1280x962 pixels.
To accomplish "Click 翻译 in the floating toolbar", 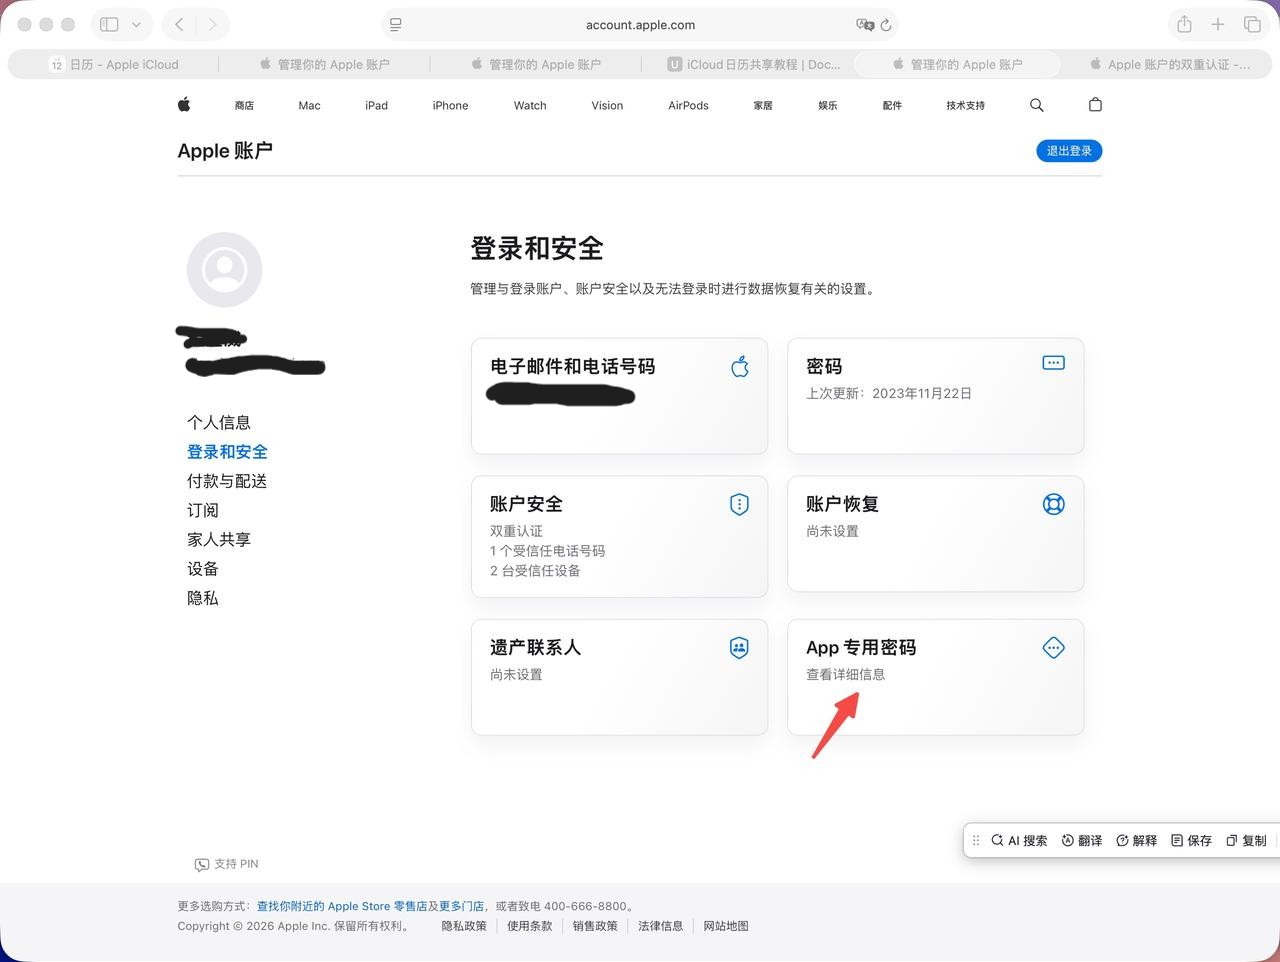I will (1082, 841).
